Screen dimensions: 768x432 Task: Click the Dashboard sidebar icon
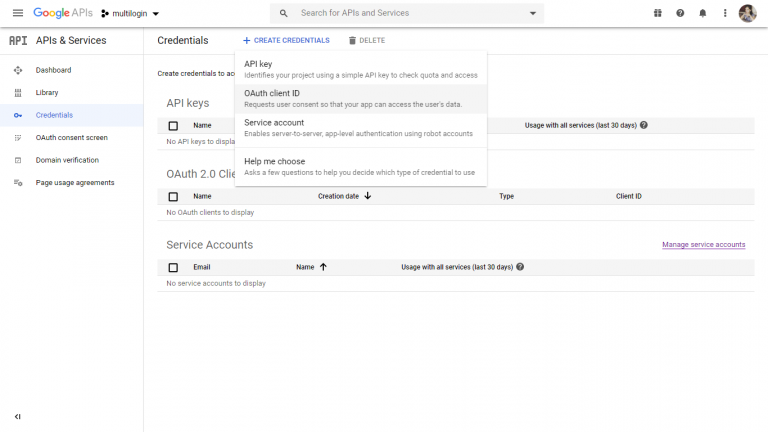(18, 70)
